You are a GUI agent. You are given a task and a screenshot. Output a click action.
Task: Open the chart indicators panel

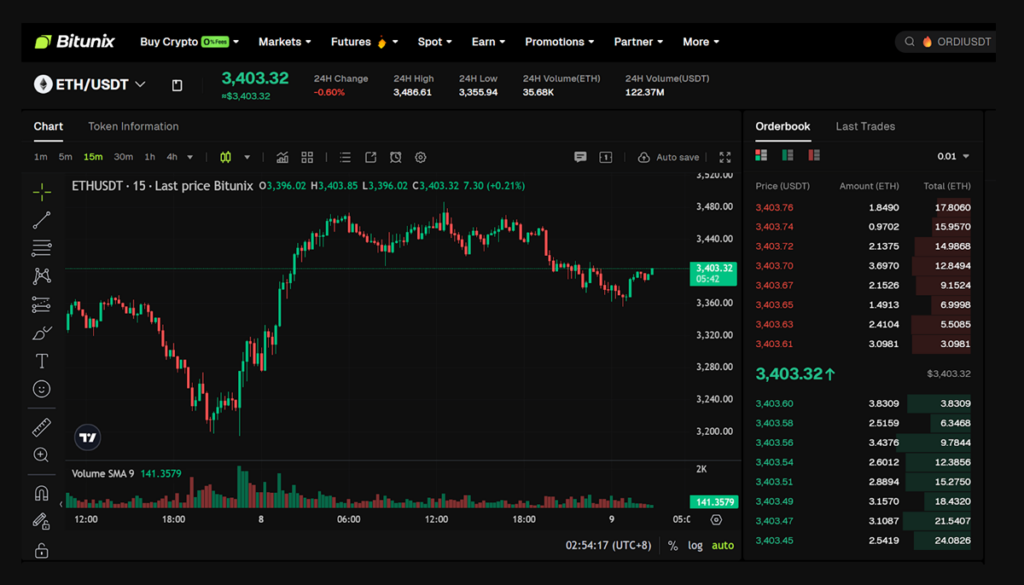pyautogui.click(x=282, y=157)
